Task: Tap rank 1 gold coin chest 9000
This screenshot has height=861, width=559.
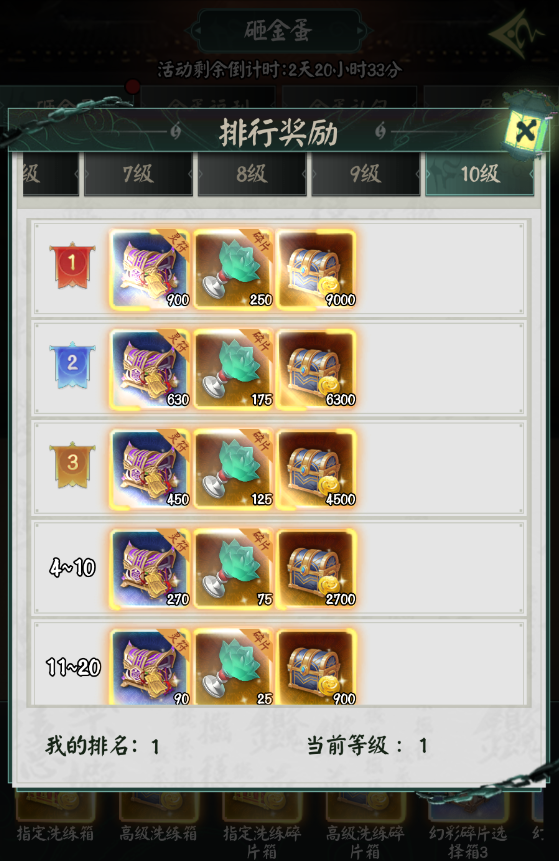Action: click(x=317, y=269)
